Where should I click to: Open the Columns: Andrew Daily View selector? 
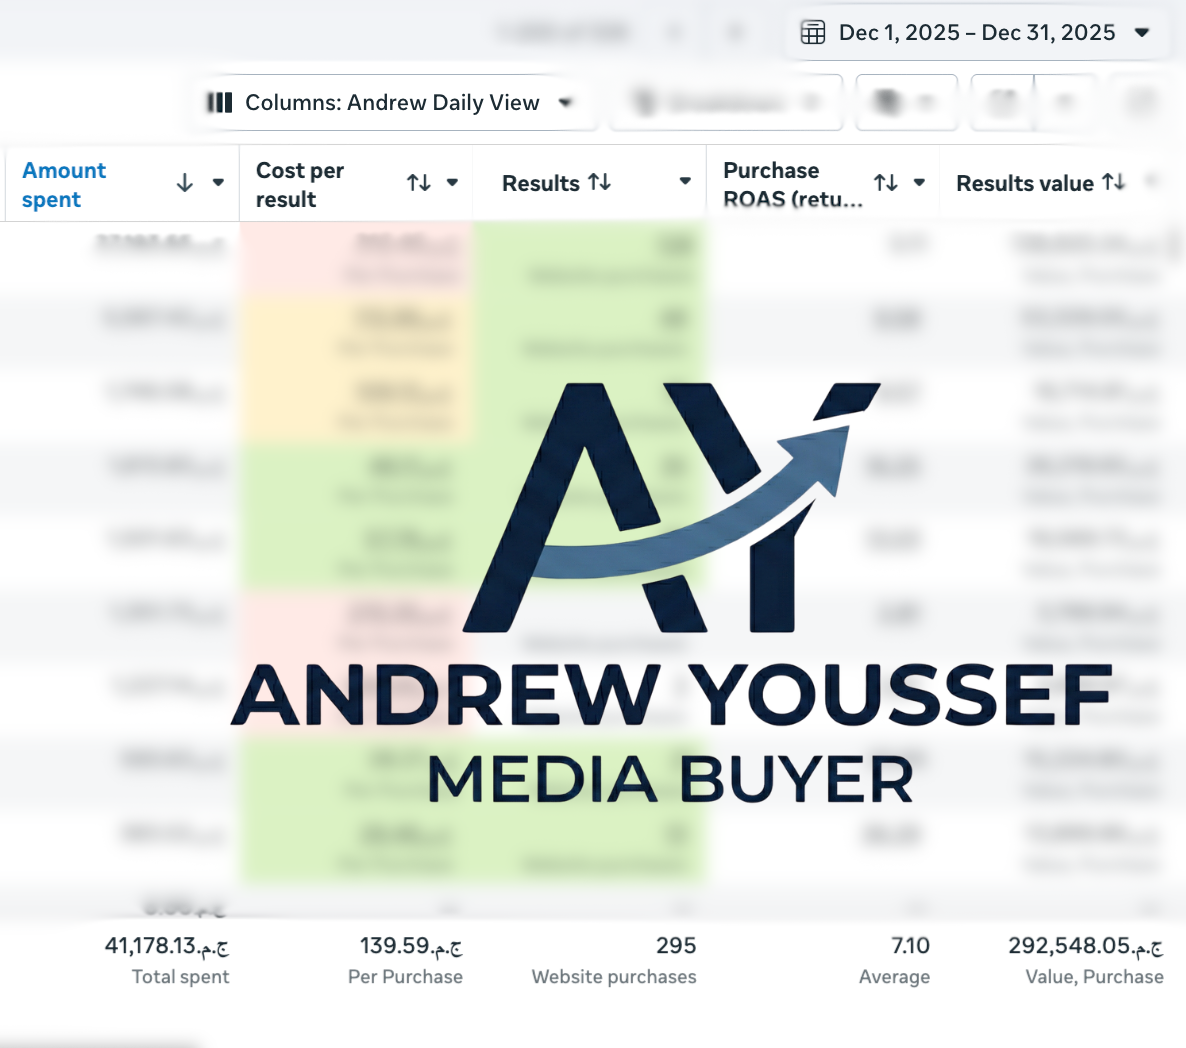(391, 103)
